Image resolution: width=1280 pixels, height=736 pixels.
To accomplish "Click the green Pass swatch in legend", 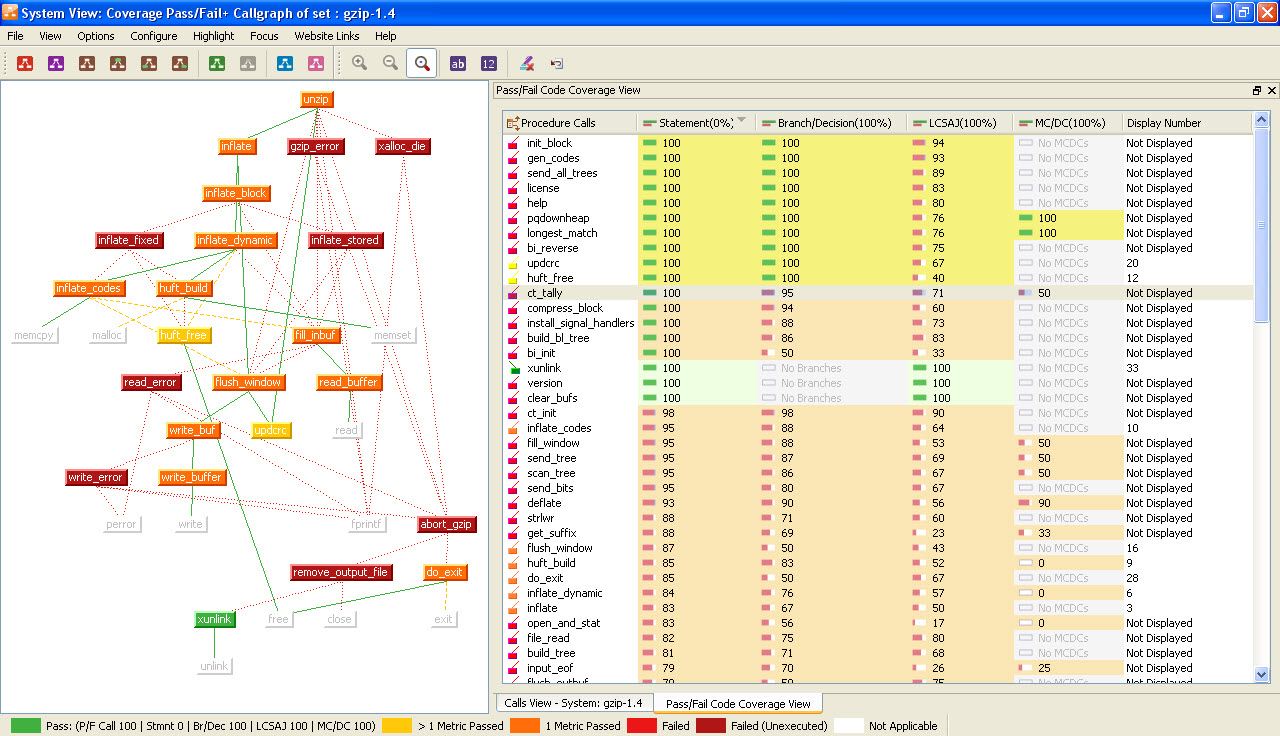I will click(x=26, y=726).
